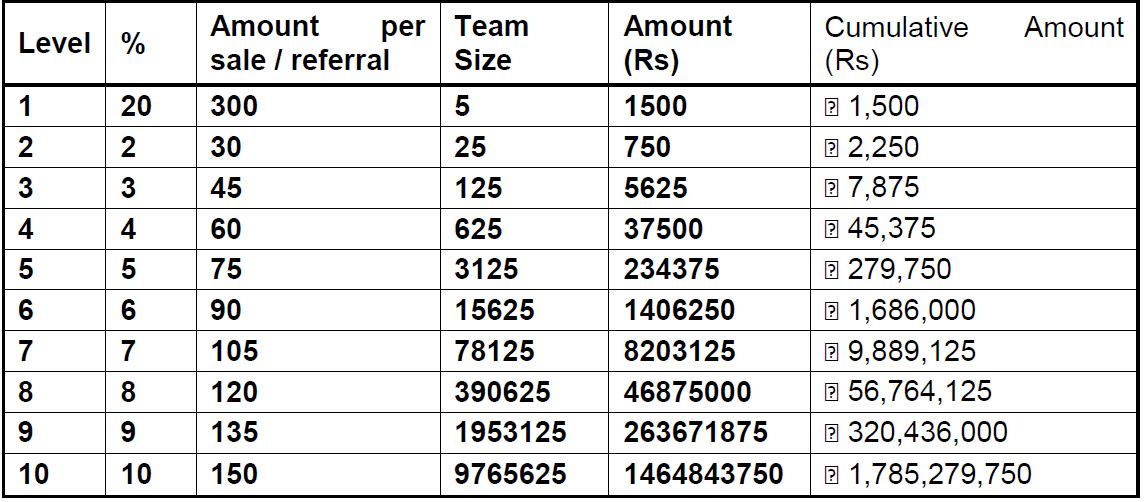
Task: Select the "Cumulative Amount (Rs)" header cell
Action: click(973, 44)
